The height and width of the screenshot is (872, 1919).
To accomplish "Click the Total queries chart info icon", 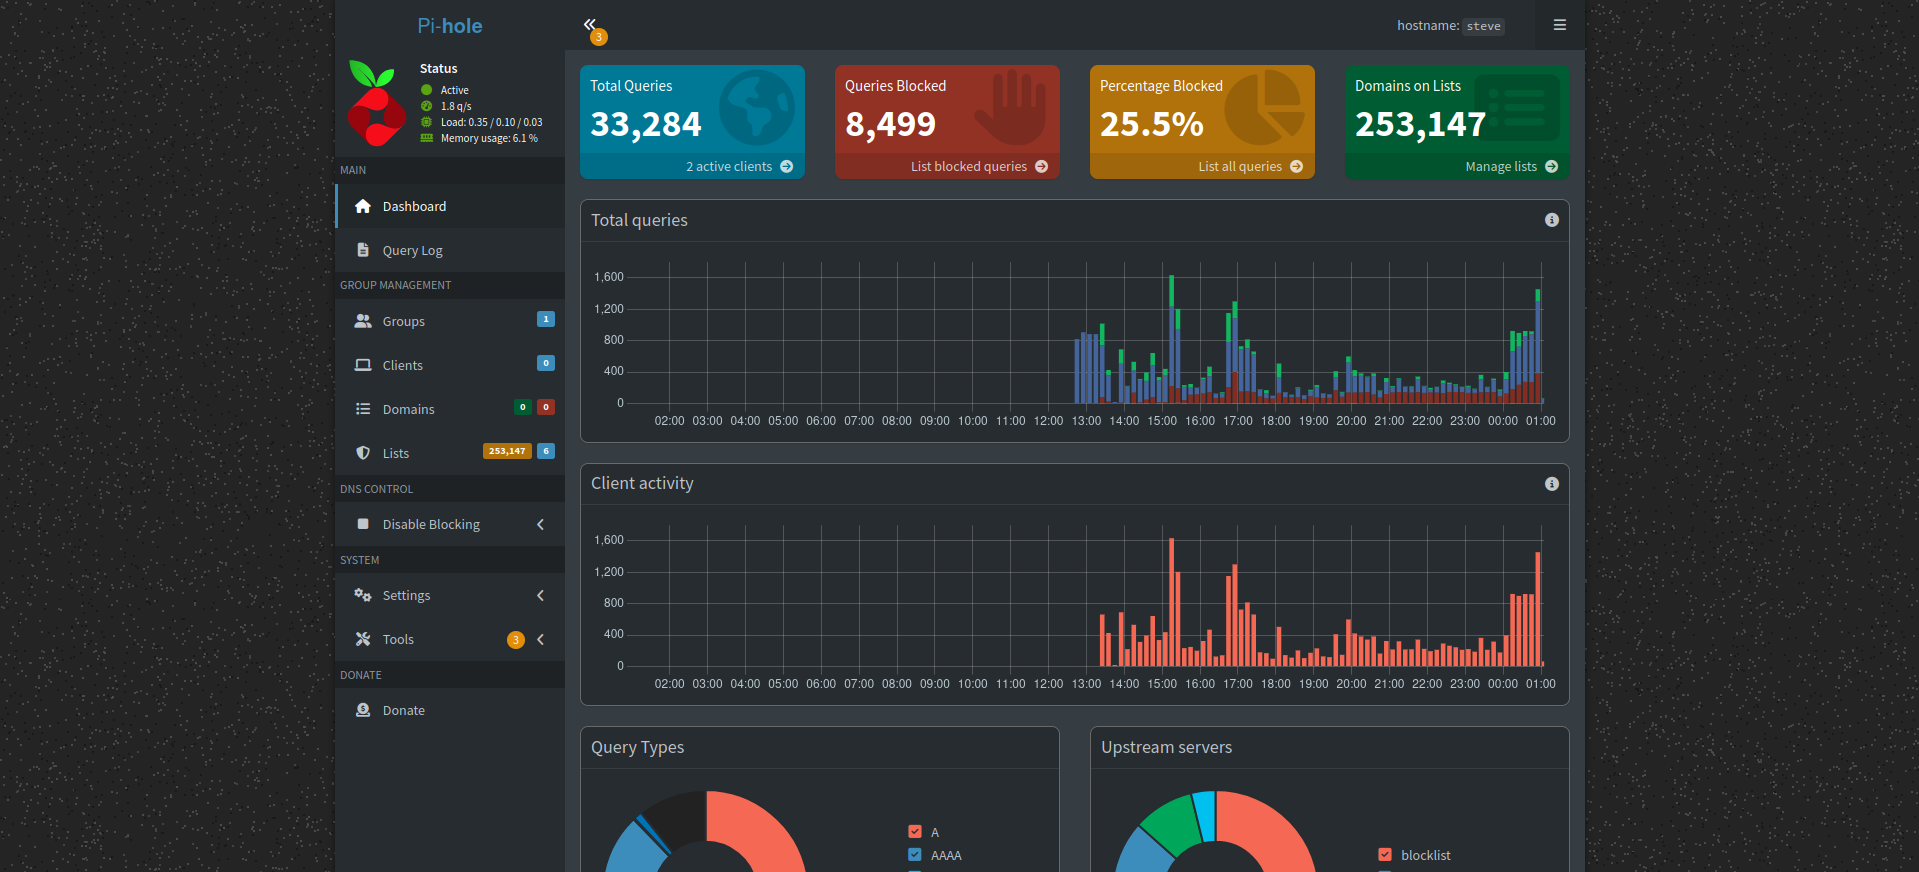I will click(1551, 220).
